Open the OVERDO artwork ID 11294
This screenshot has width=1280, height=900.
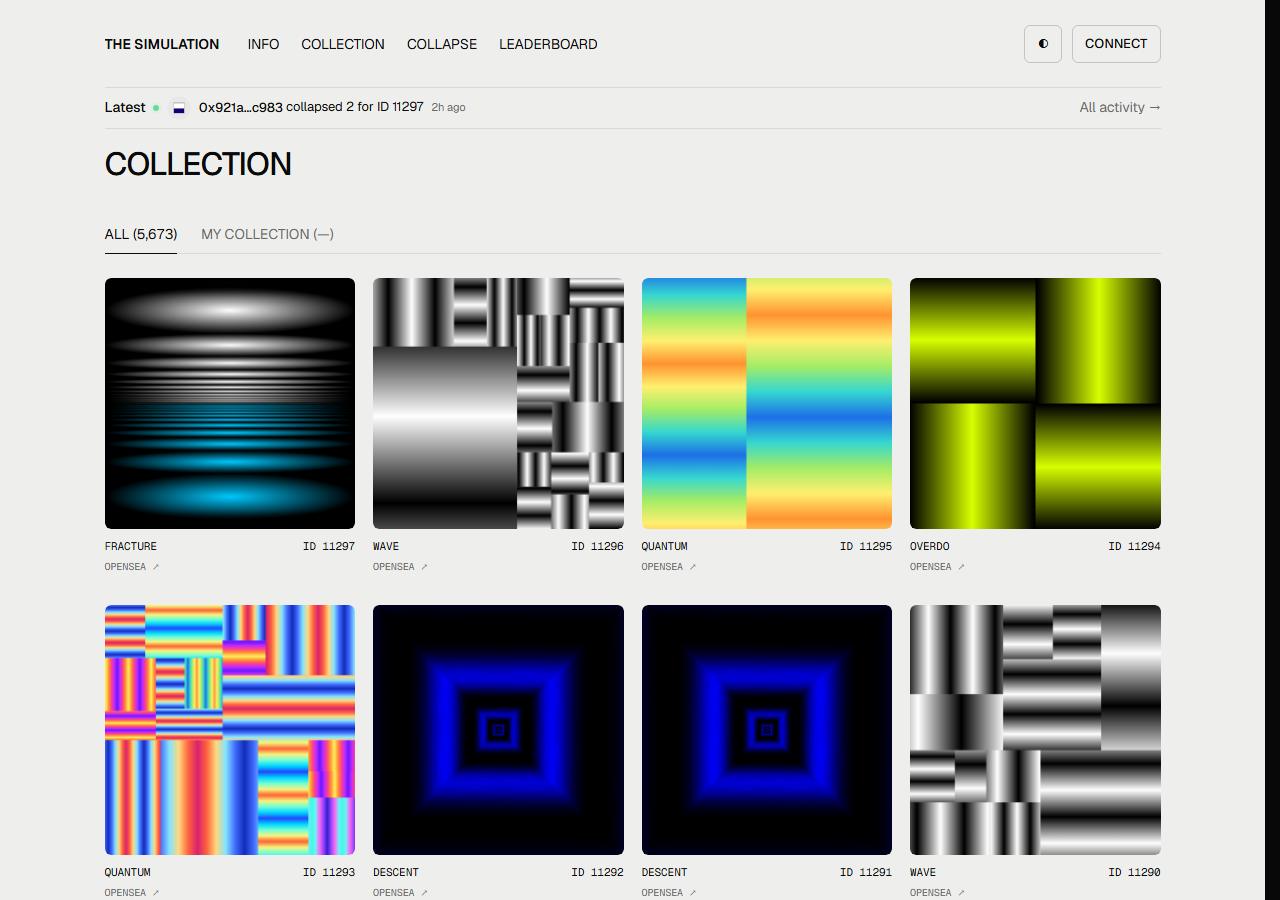click(1035, 403)
